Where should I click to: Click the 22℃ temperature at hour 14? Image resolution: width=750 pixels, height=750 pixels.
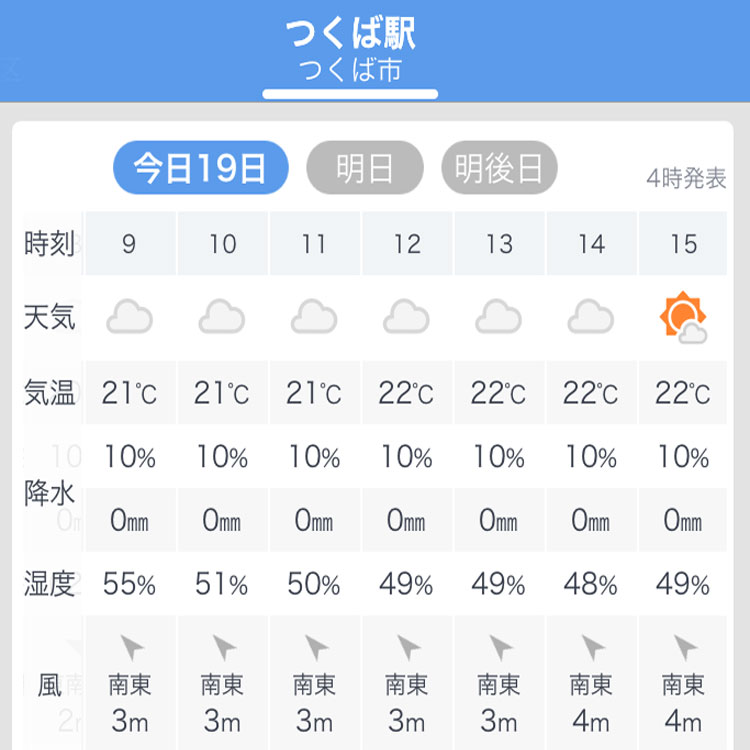pyautogui.click(x=591, y=393)
